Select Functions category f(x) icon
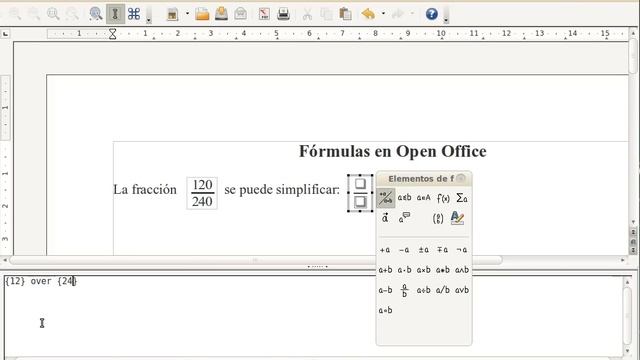 (443, 198)
